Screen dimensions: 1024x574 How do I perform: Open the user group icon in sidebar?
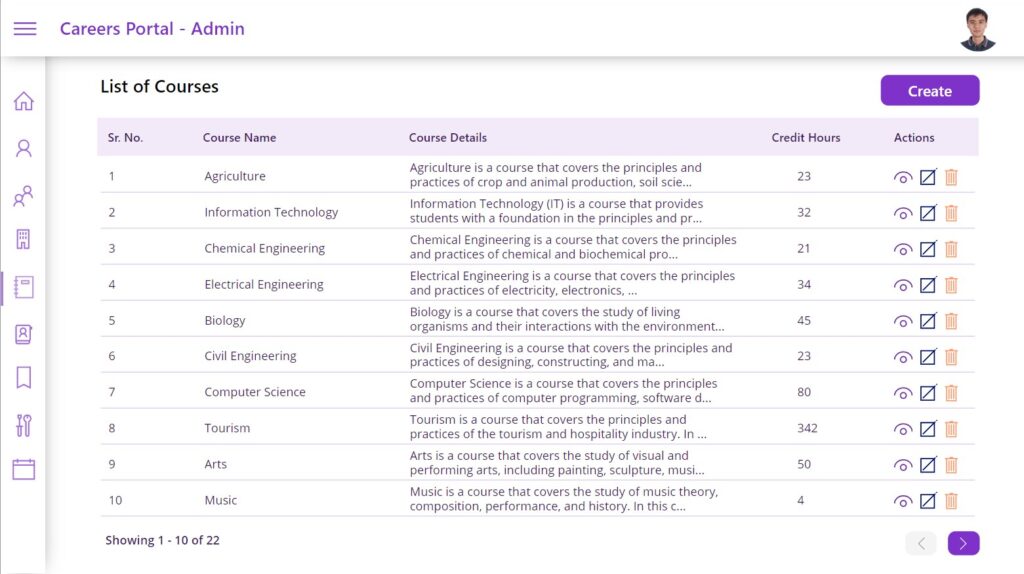[24, 196]
